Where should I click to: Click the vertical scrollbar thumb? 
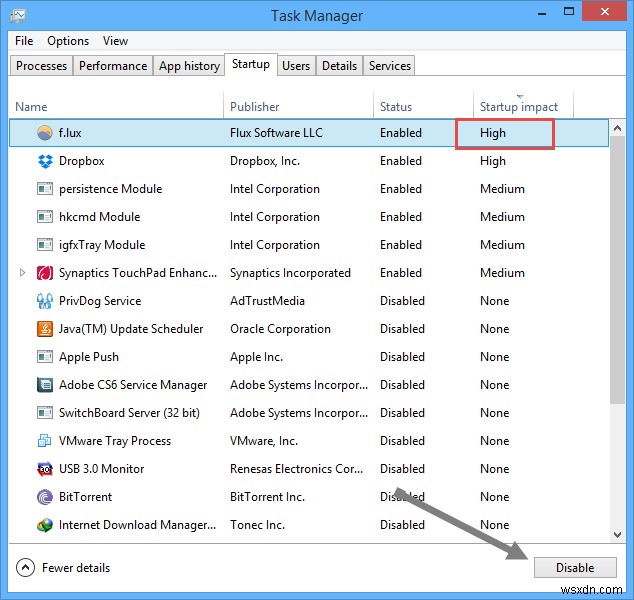(617, 270)
